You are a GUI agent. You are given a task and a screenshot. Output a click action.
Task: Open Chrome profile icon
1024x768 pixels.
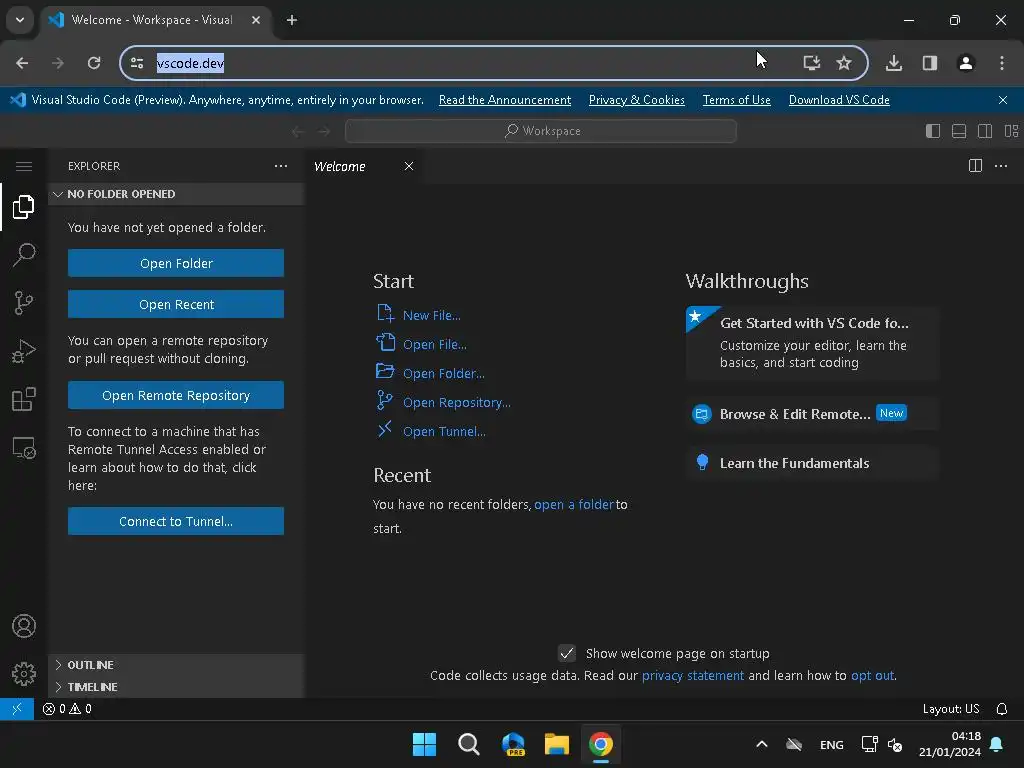(966, 63)
